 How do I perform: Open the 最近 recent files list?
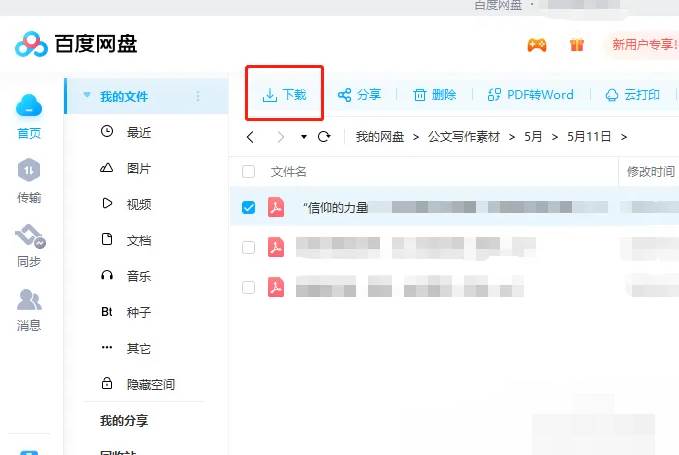[139, 132]
